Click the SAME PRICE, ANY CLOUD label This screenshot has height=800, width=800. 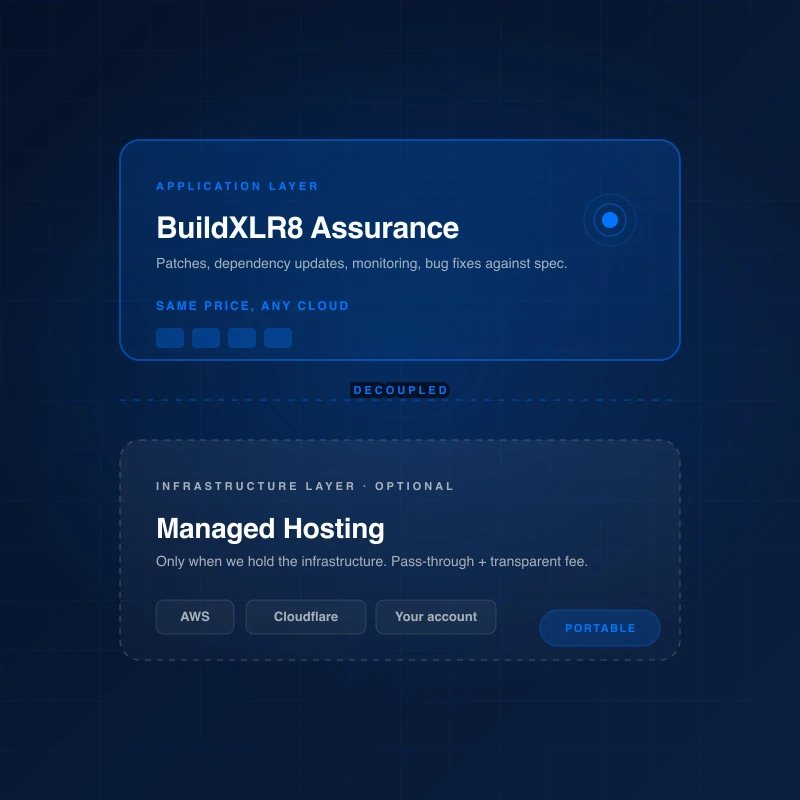point(253,306)
